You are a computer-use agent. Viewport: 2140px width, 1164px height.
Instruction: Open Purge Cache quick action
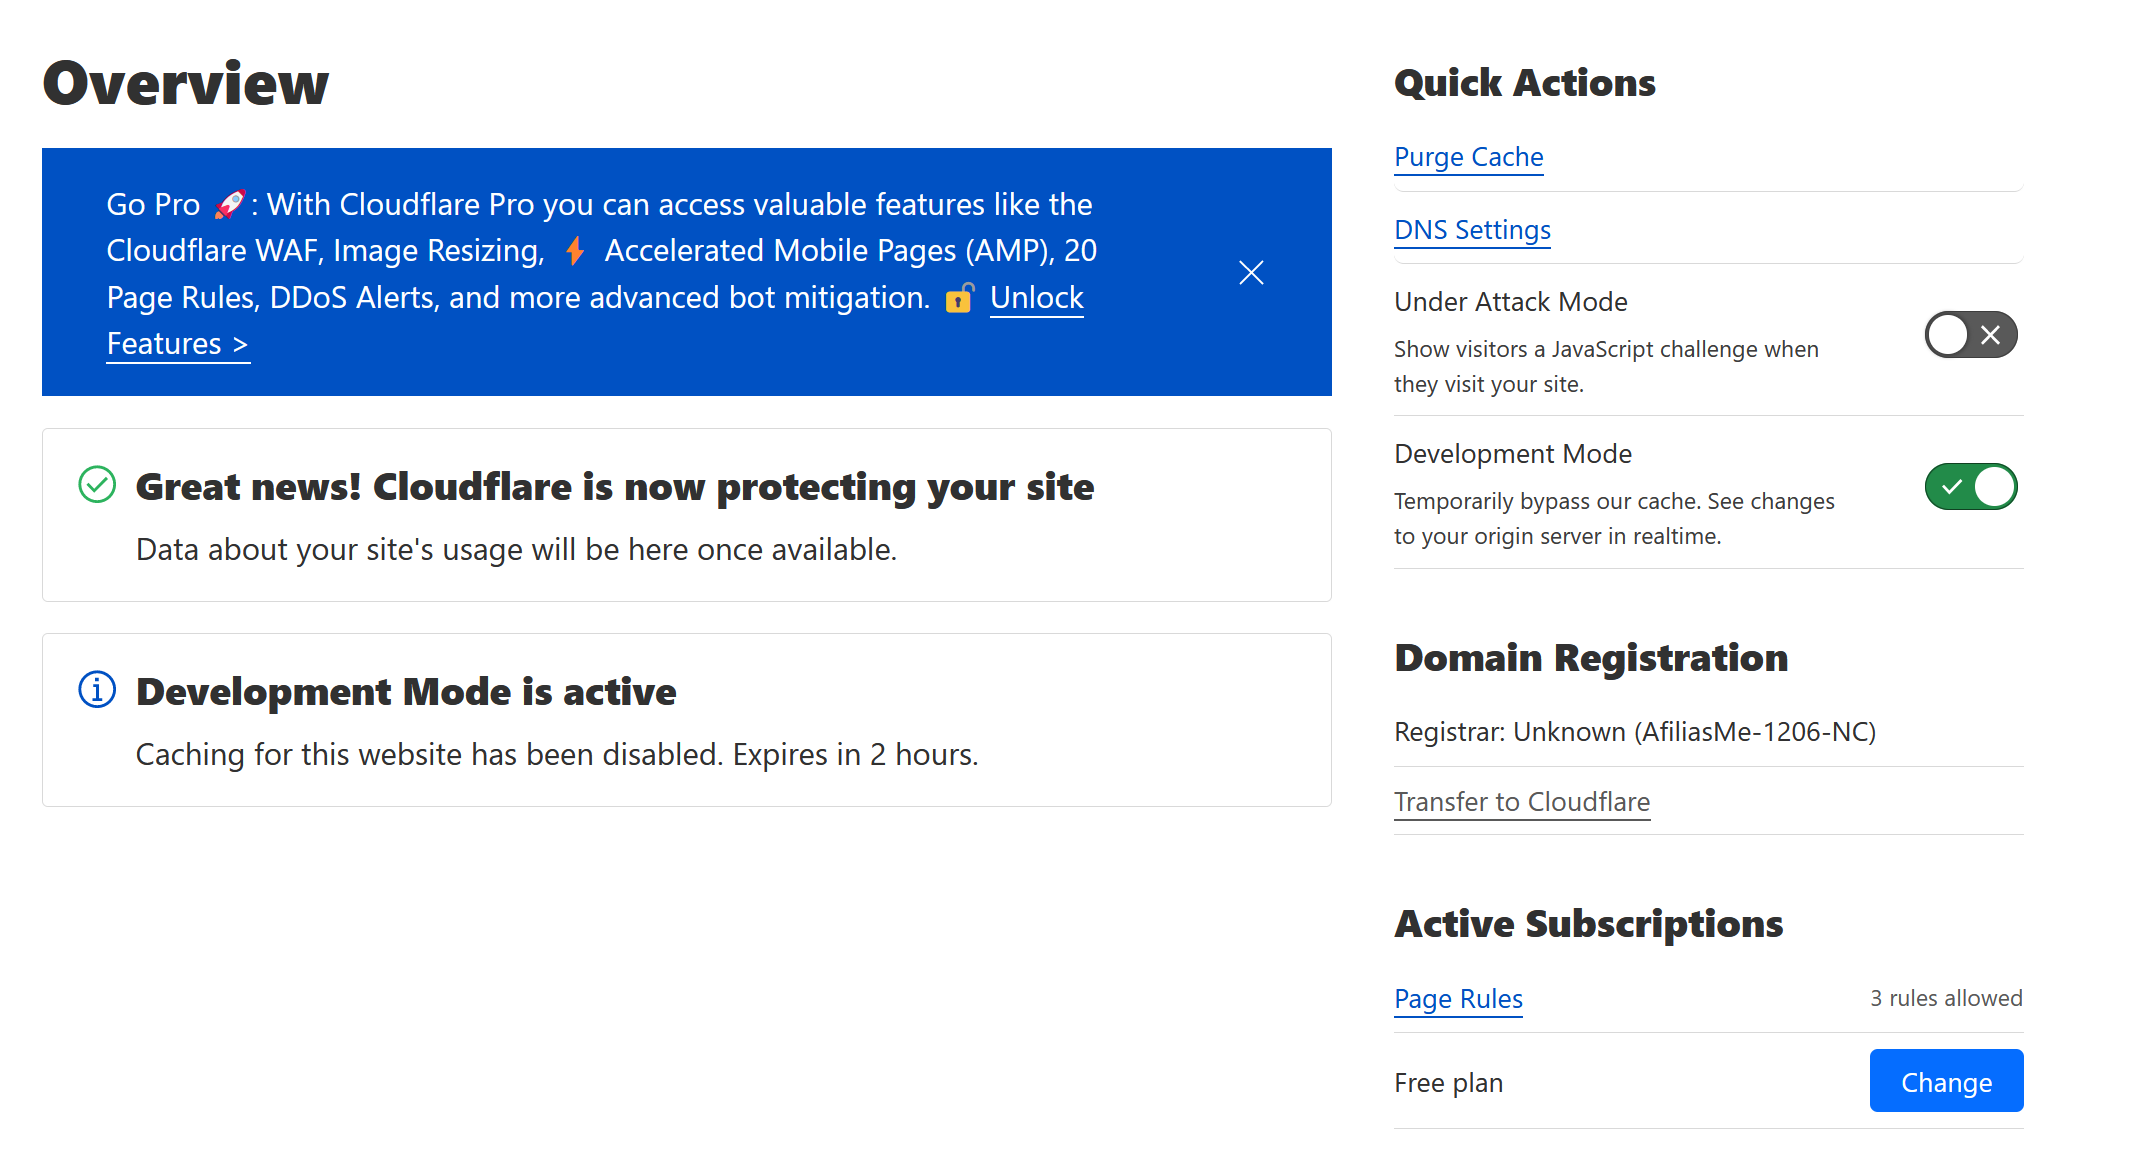(x=1468, y=157)
